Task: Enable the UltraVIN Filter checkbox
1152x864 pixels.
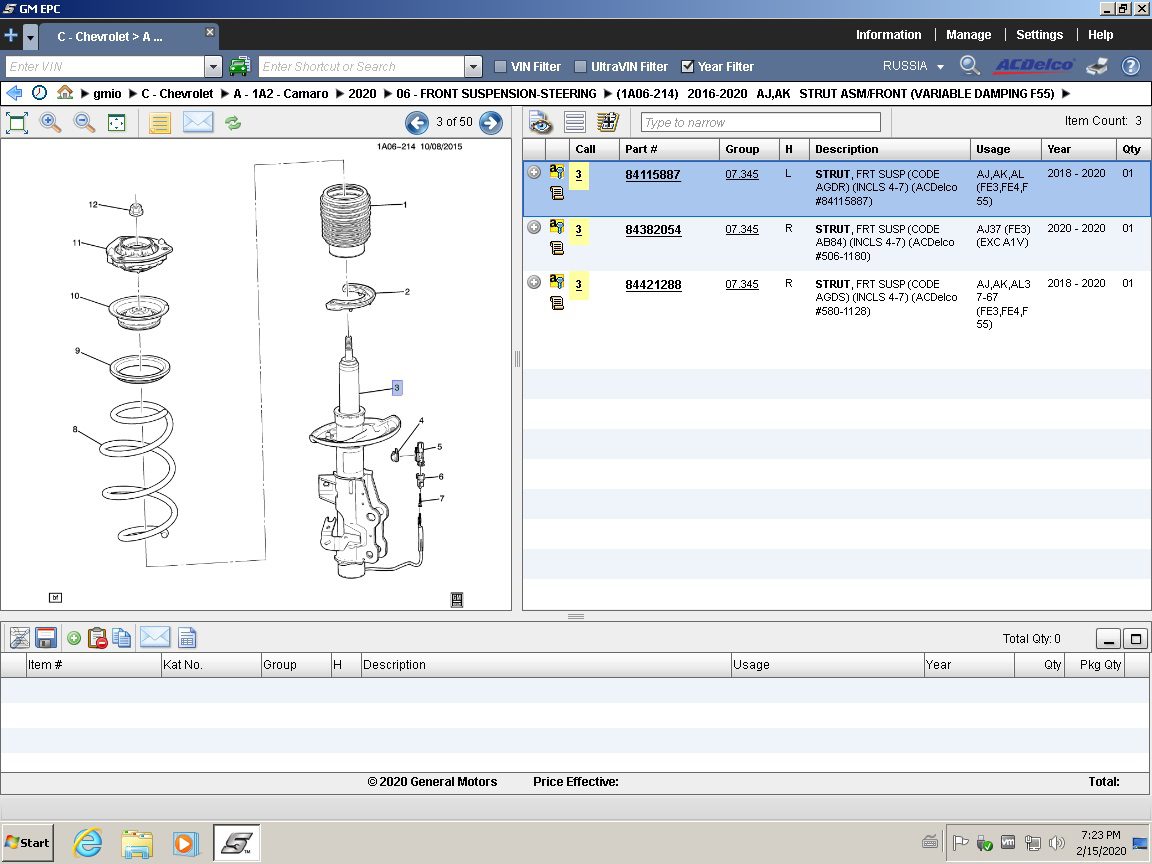Action: point(581,67)
